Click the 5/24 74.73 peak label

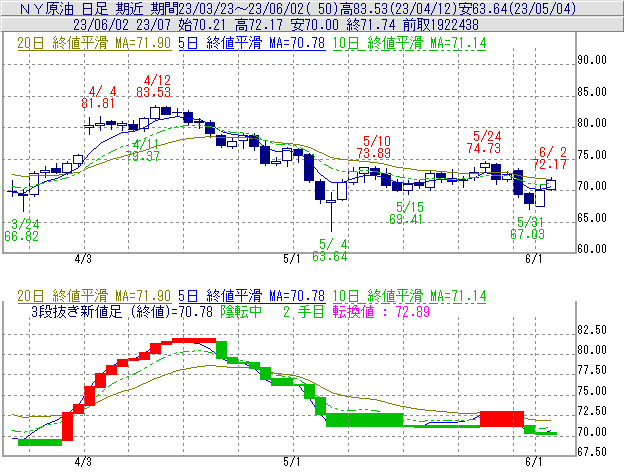[x=484, y=142]
